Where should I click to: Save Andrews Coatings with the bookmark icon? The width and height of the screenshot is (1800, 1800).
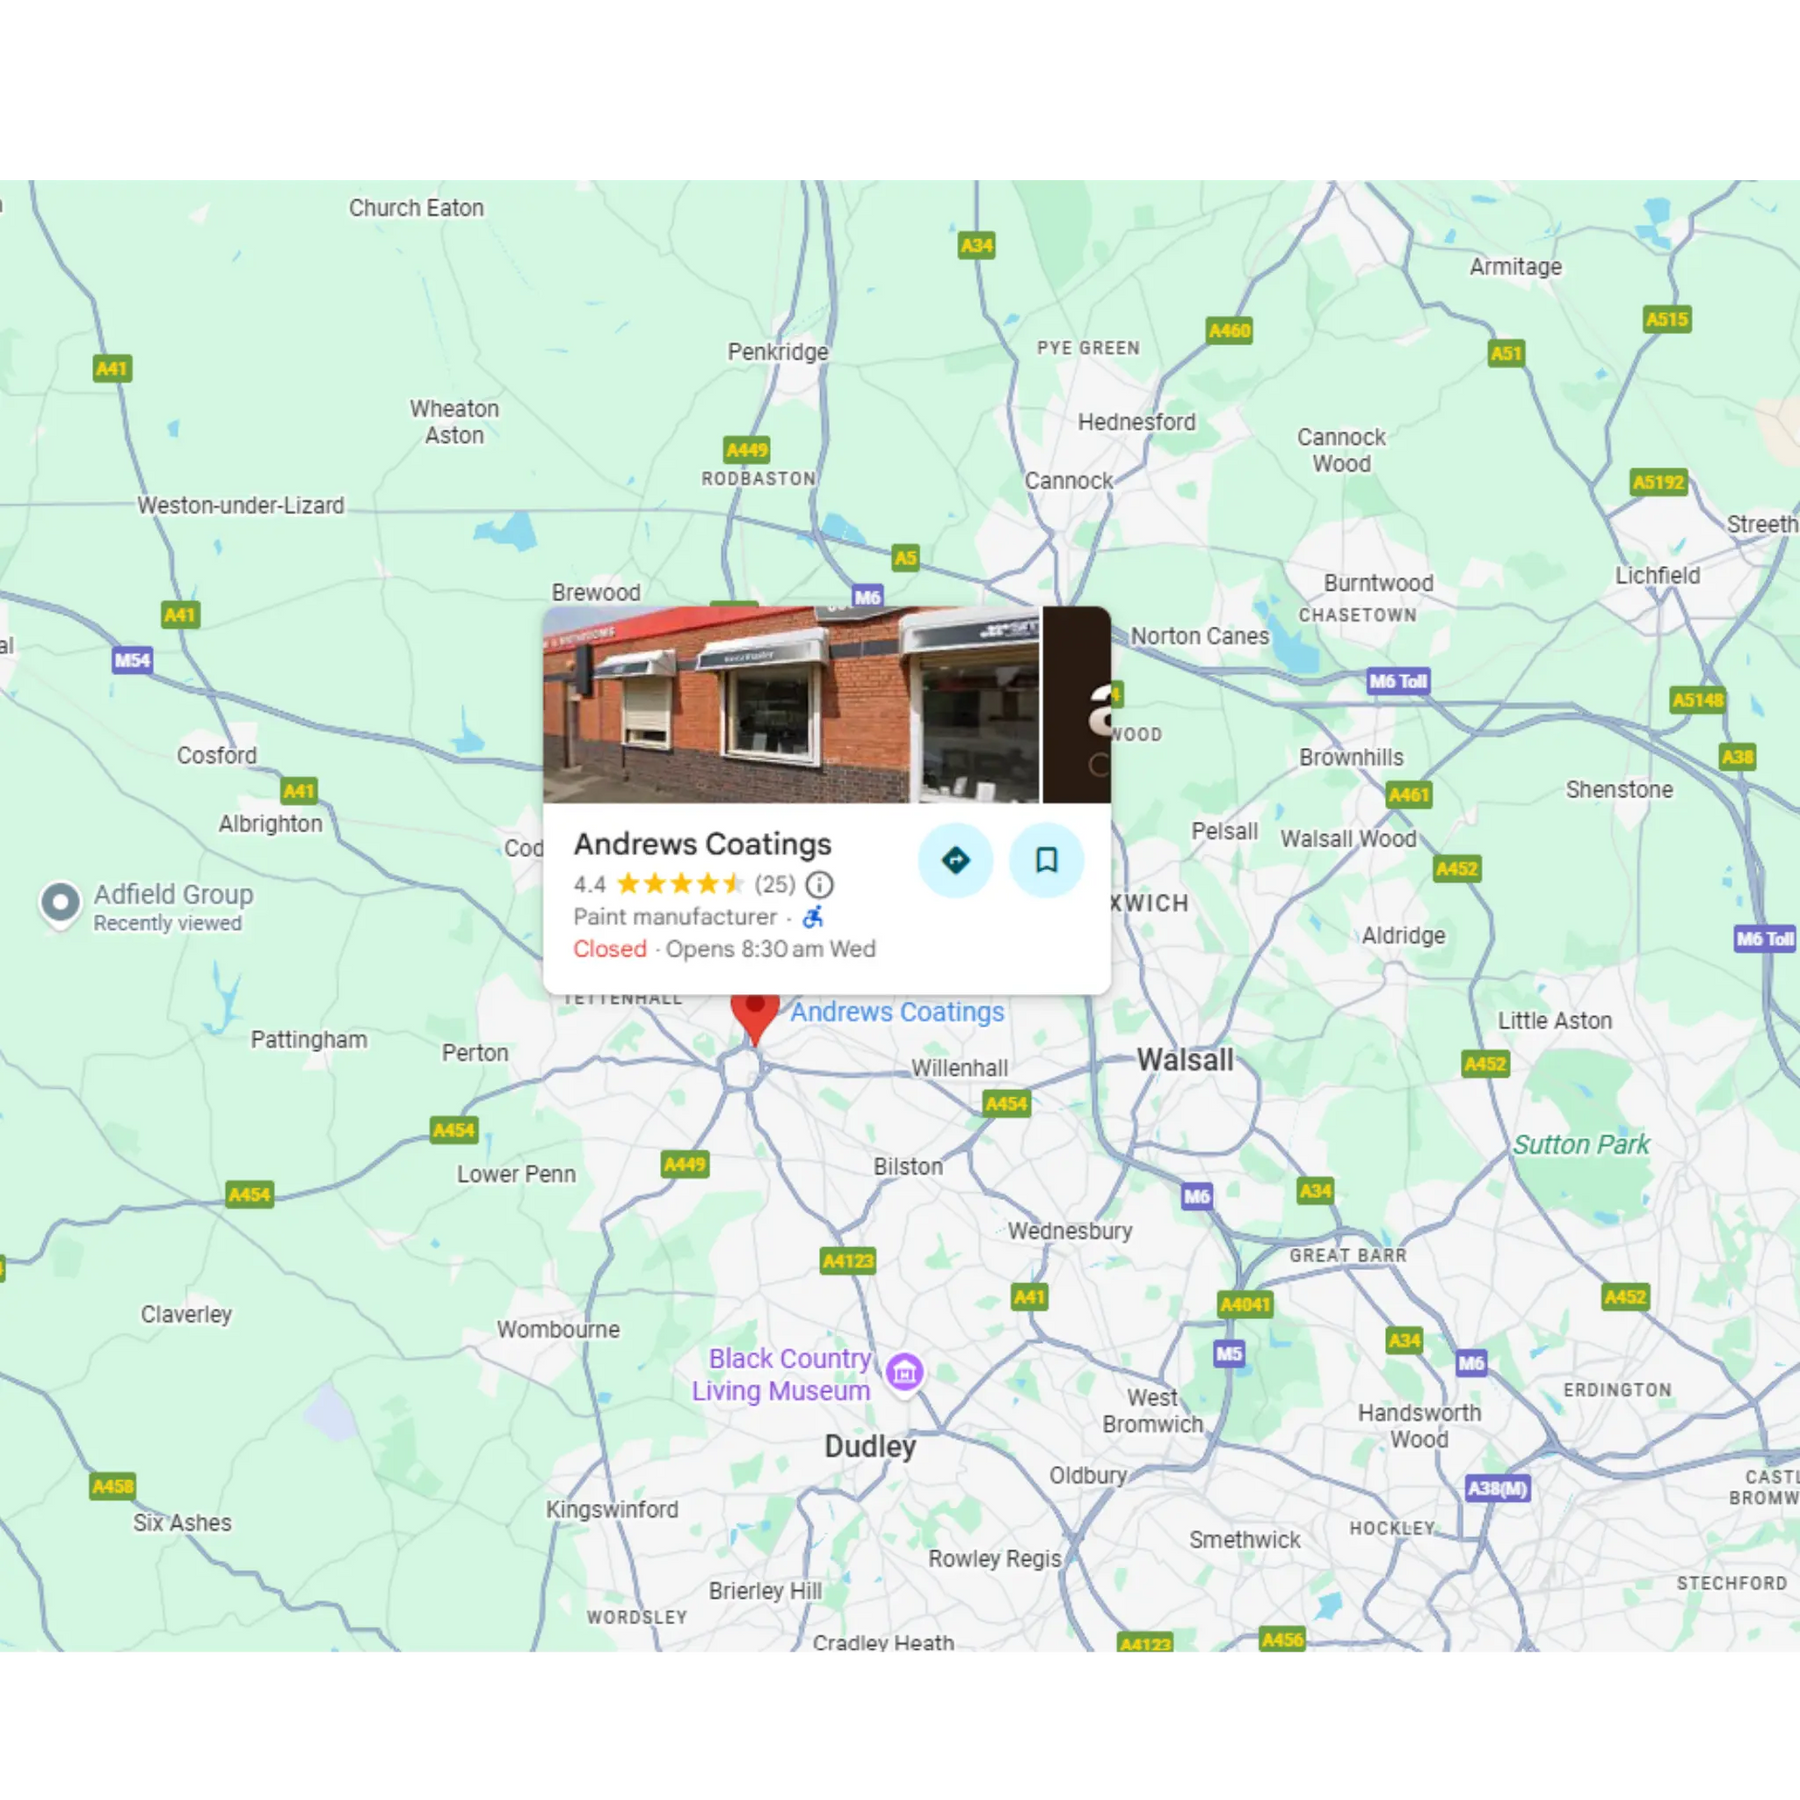[x=1046, y=860]
